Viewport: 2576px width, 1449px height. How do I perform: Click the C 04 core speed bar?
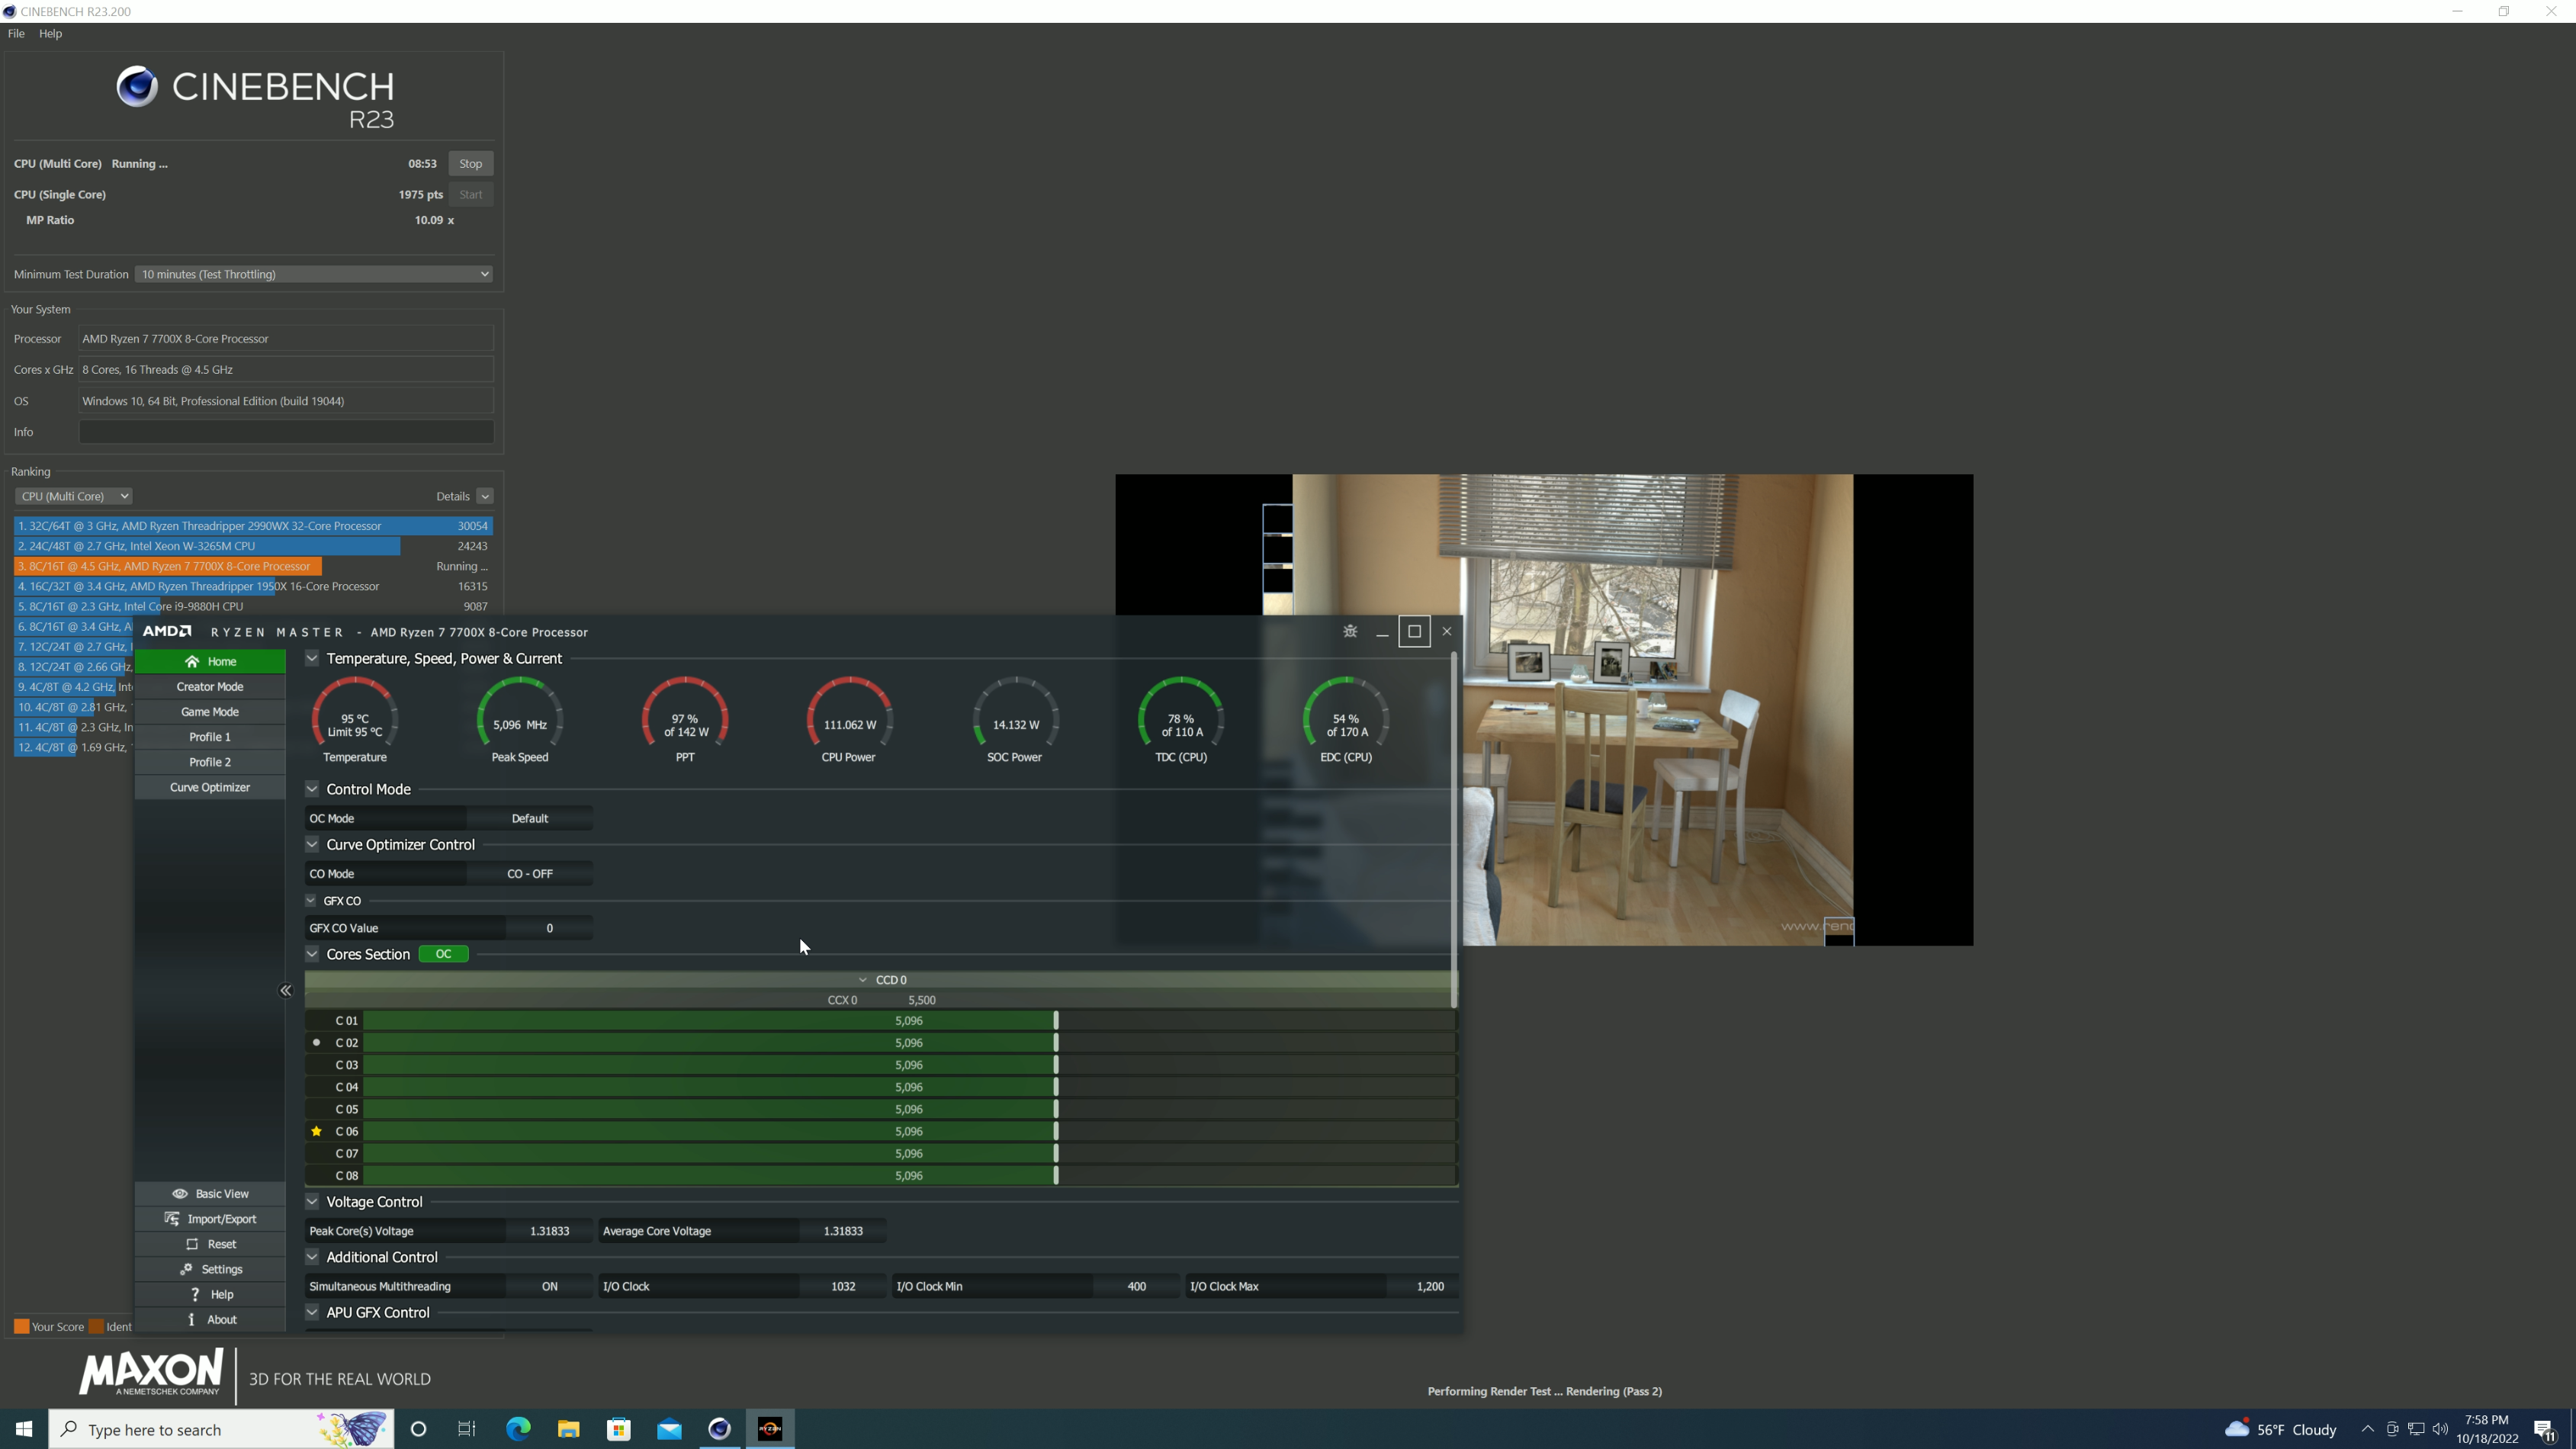pyautogui.click(x=909, y=1087)
